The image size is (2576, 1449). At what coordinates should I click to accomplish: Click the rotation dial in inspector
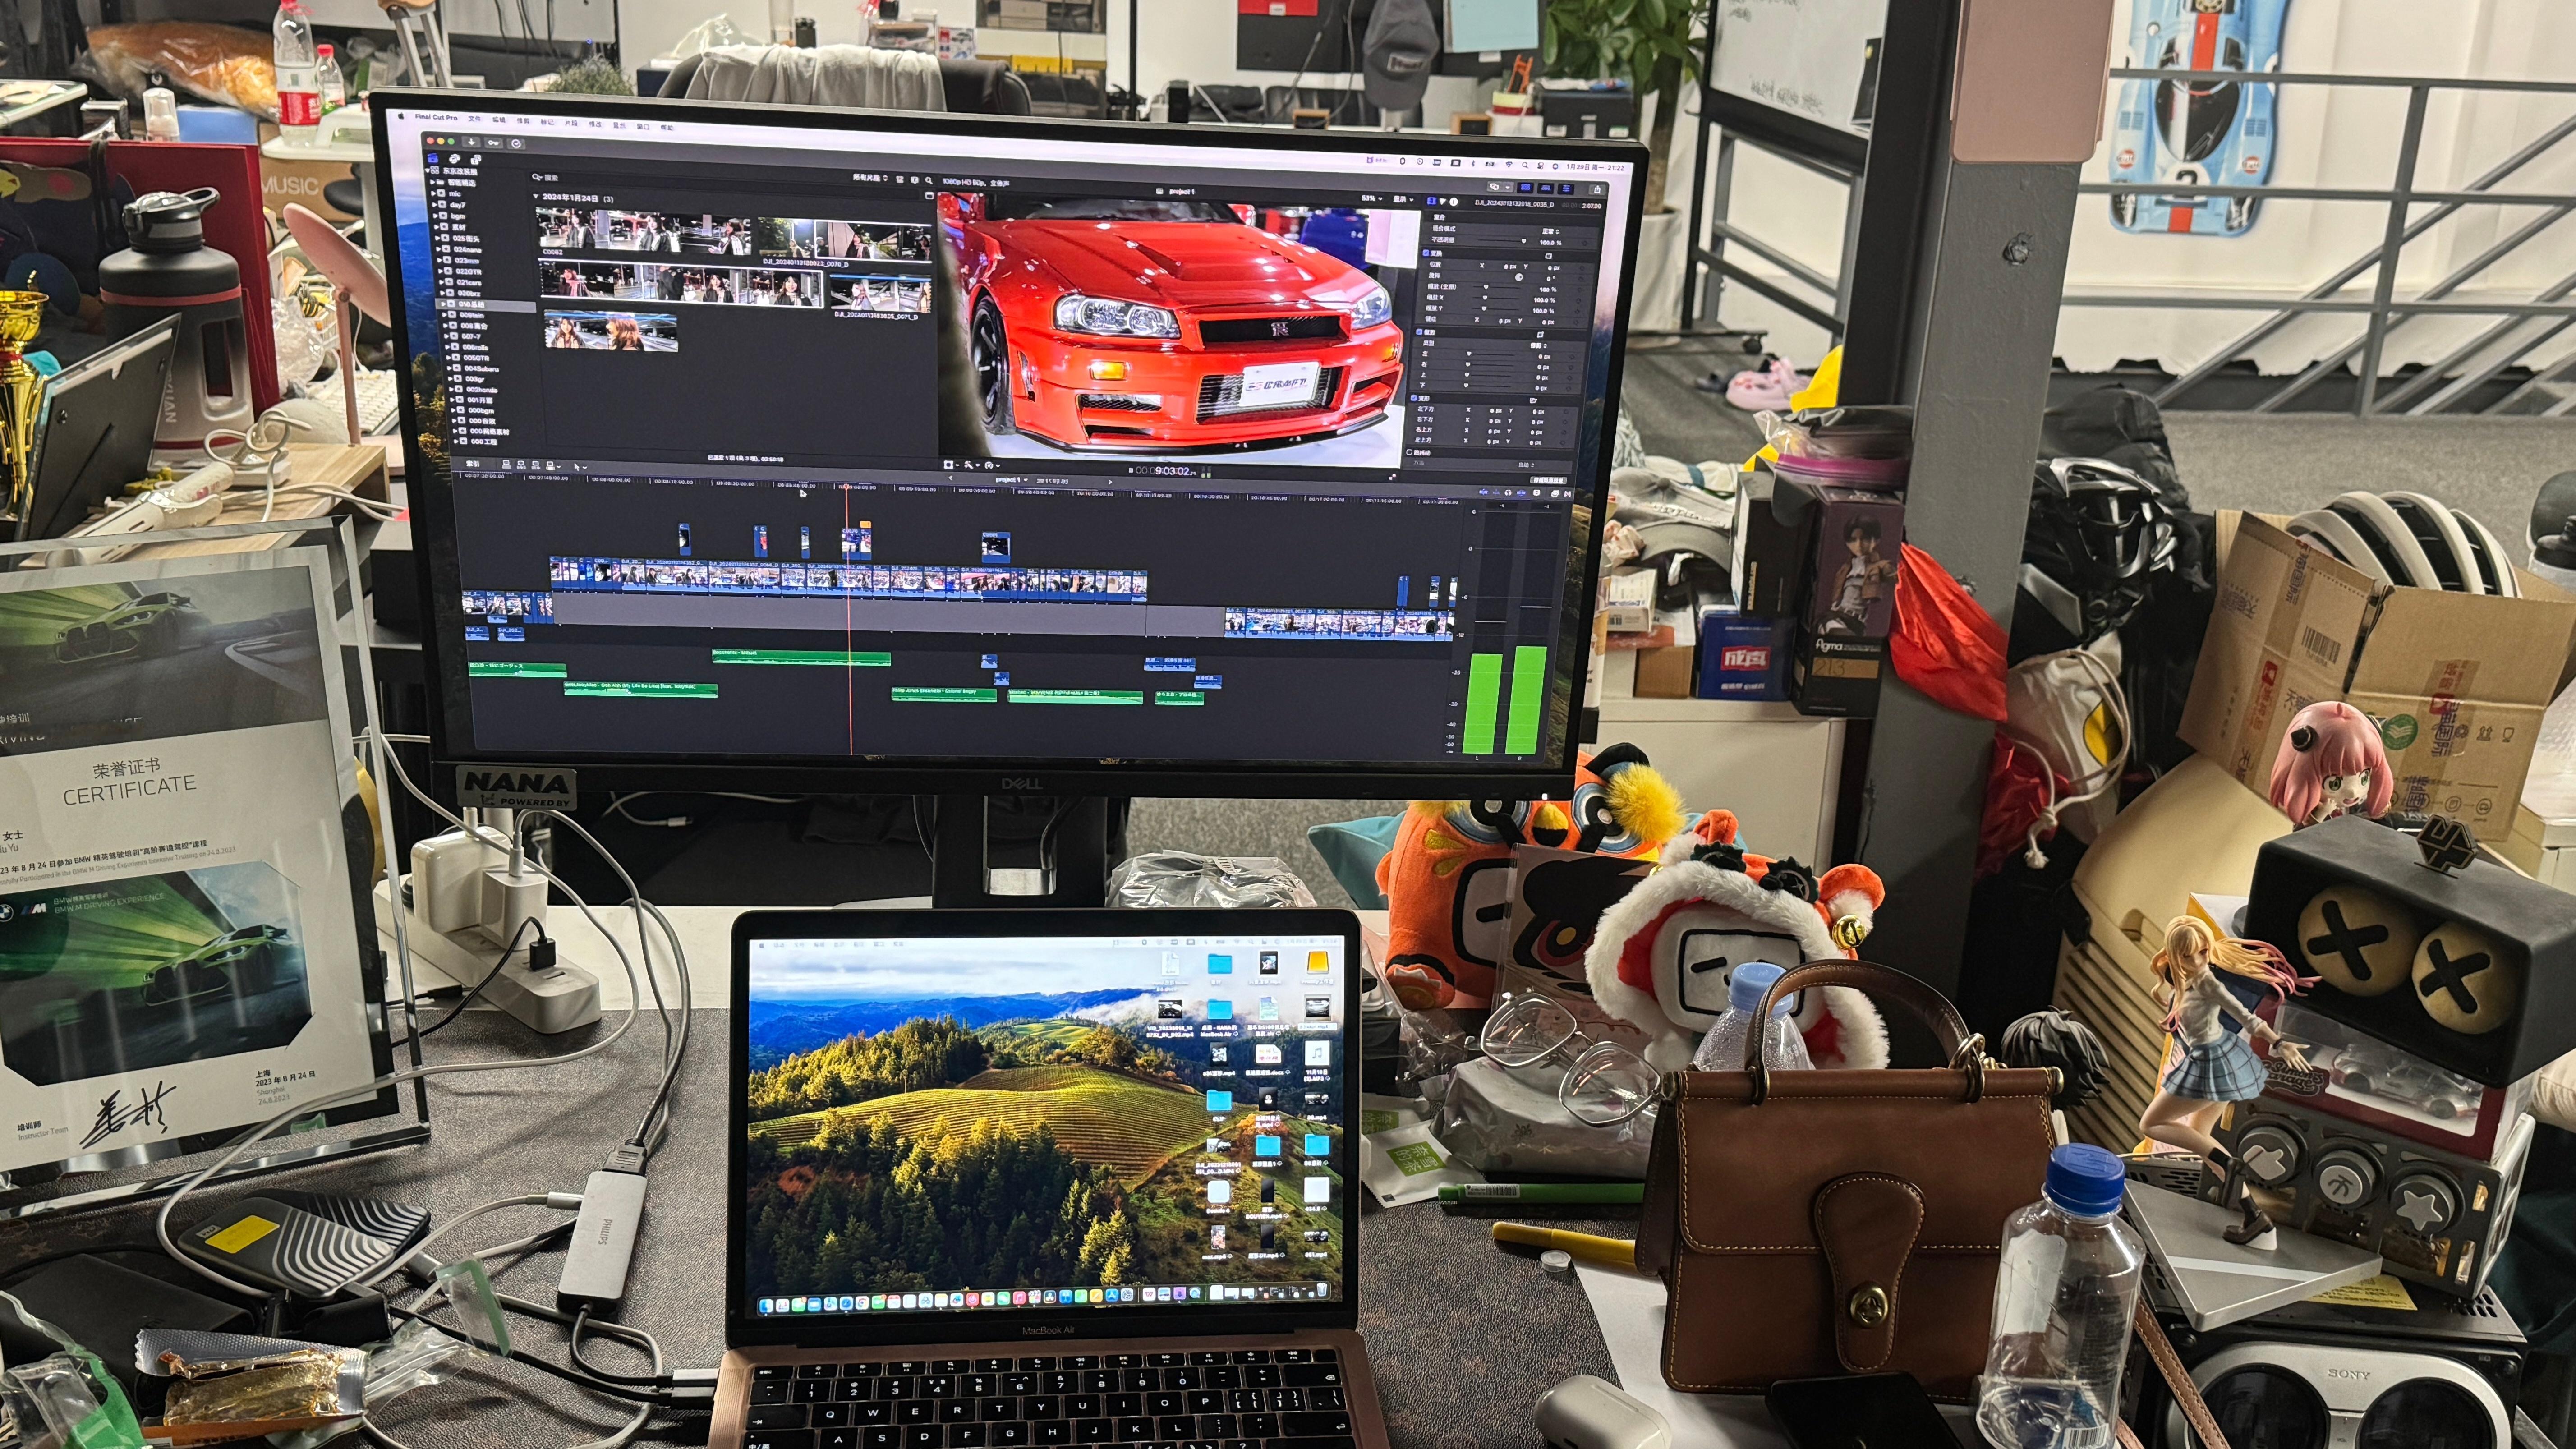[1519, 278]
